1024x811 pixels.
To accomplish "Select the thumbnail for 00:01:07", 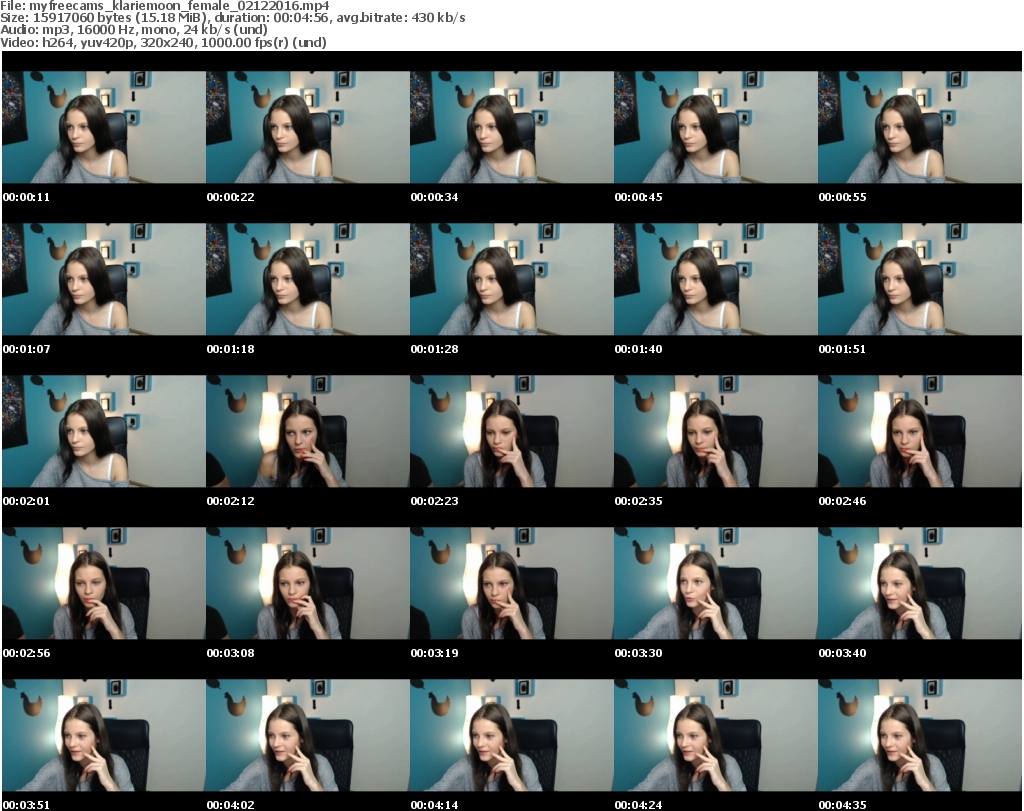I will (103, 278).
